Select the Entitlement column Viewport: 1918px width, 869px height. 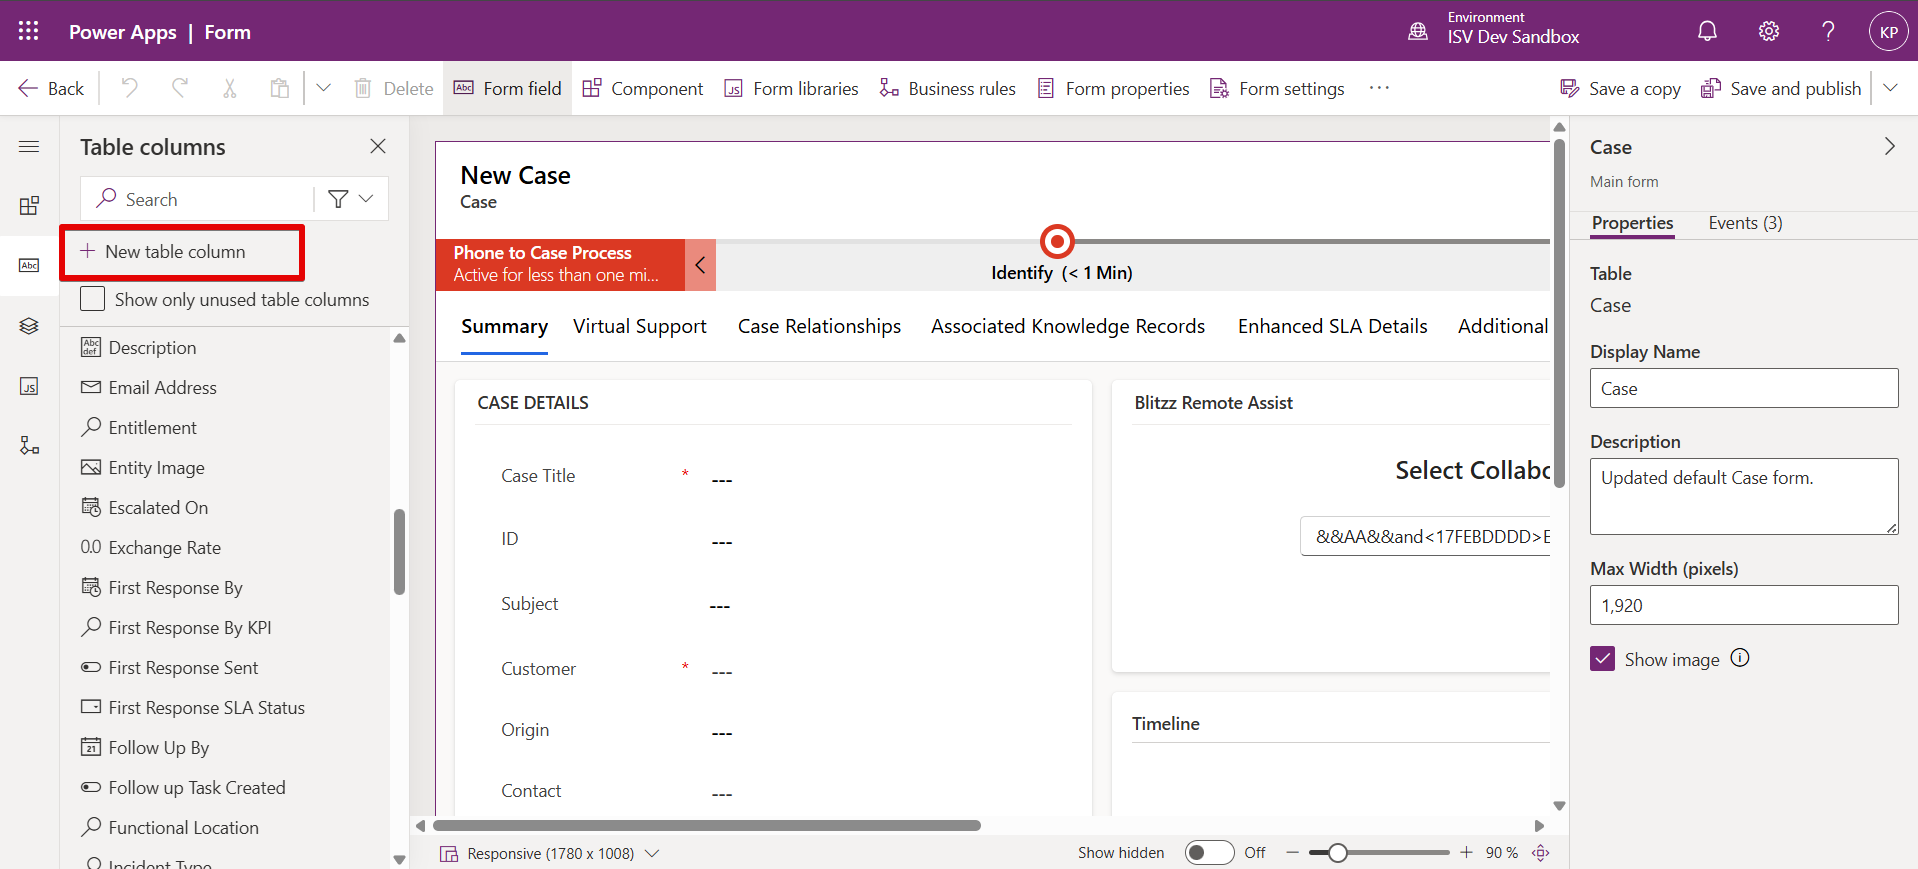point(139,427)
